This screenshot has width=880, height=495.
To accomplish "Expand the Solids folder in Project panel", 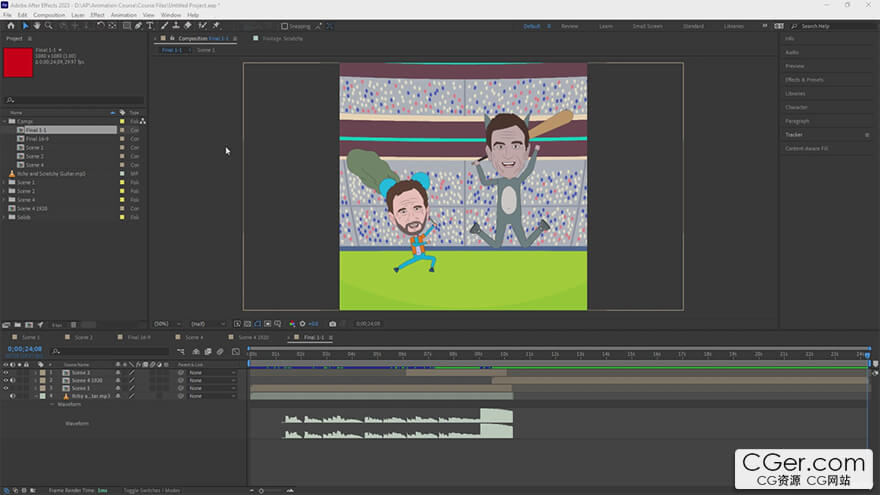I will pos(4,216).
